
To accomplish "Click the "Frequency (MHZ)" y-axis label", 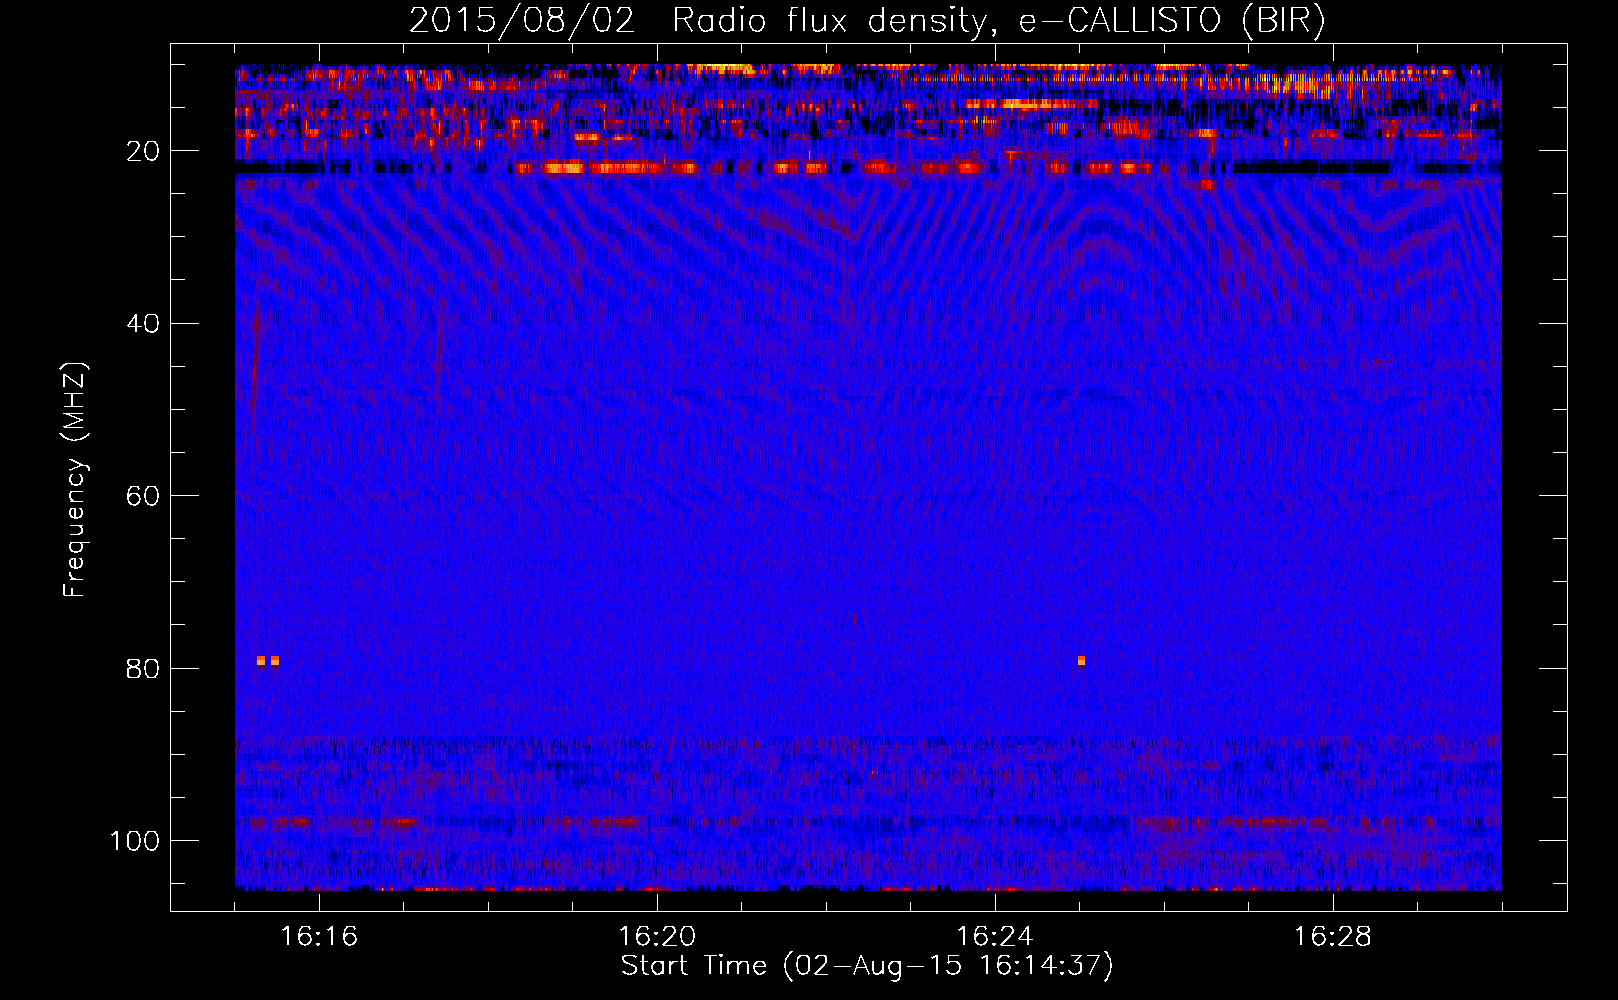I will point(75,480).
